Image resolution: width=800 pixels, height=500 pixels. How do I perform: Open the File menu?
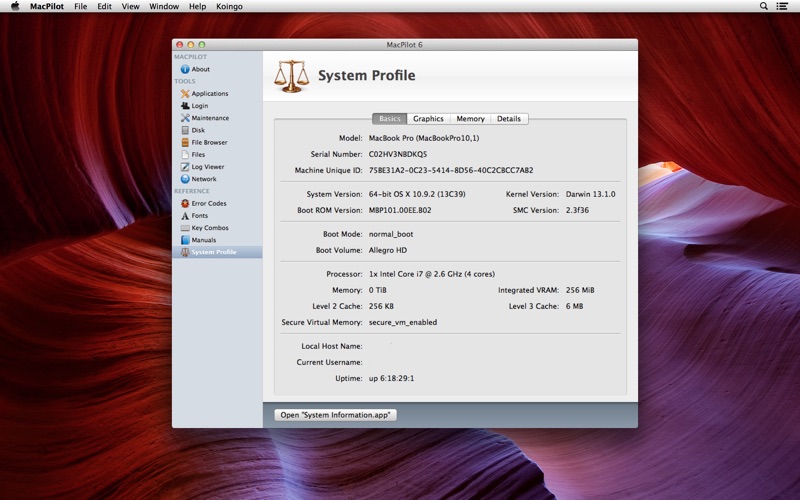(x=81, y=6)
